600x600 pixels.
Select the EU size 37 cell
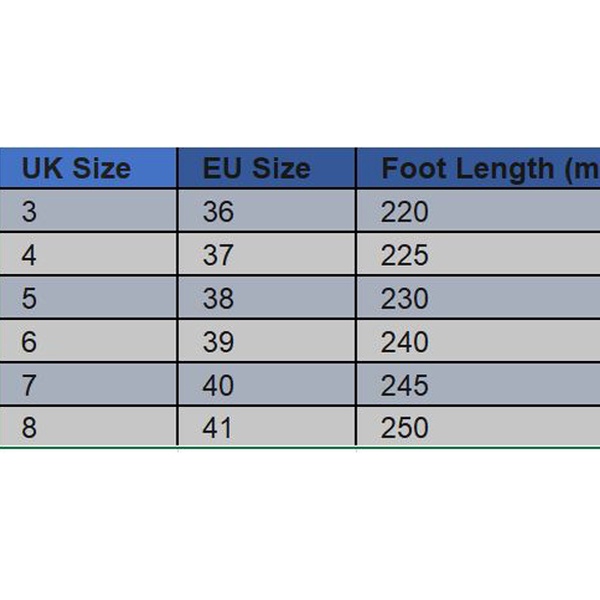tap(266, 256)
